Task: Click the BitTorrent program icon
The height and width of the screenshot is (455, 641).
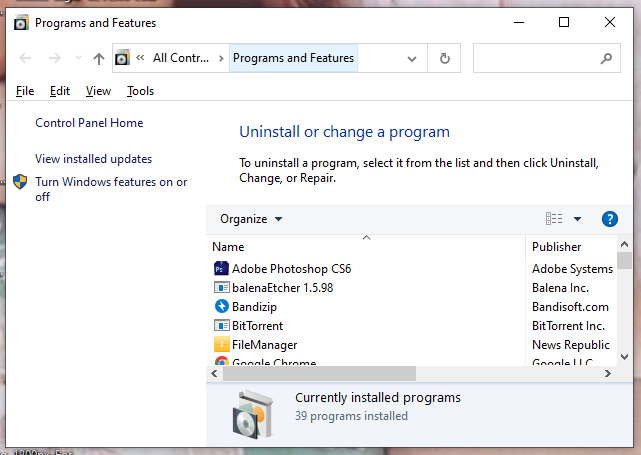Action: tap(222, 325)
